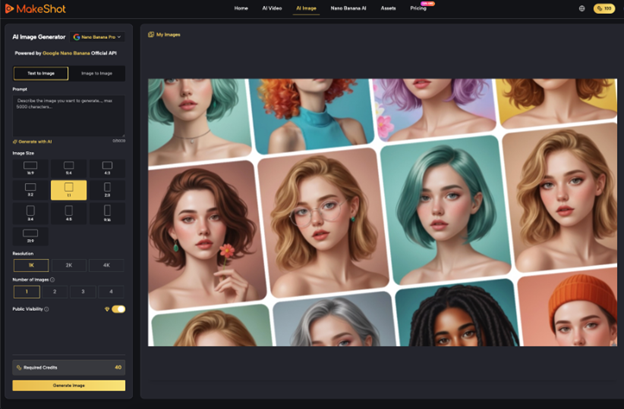
Task: Choose 1K resolution
Action: point(31,265)
